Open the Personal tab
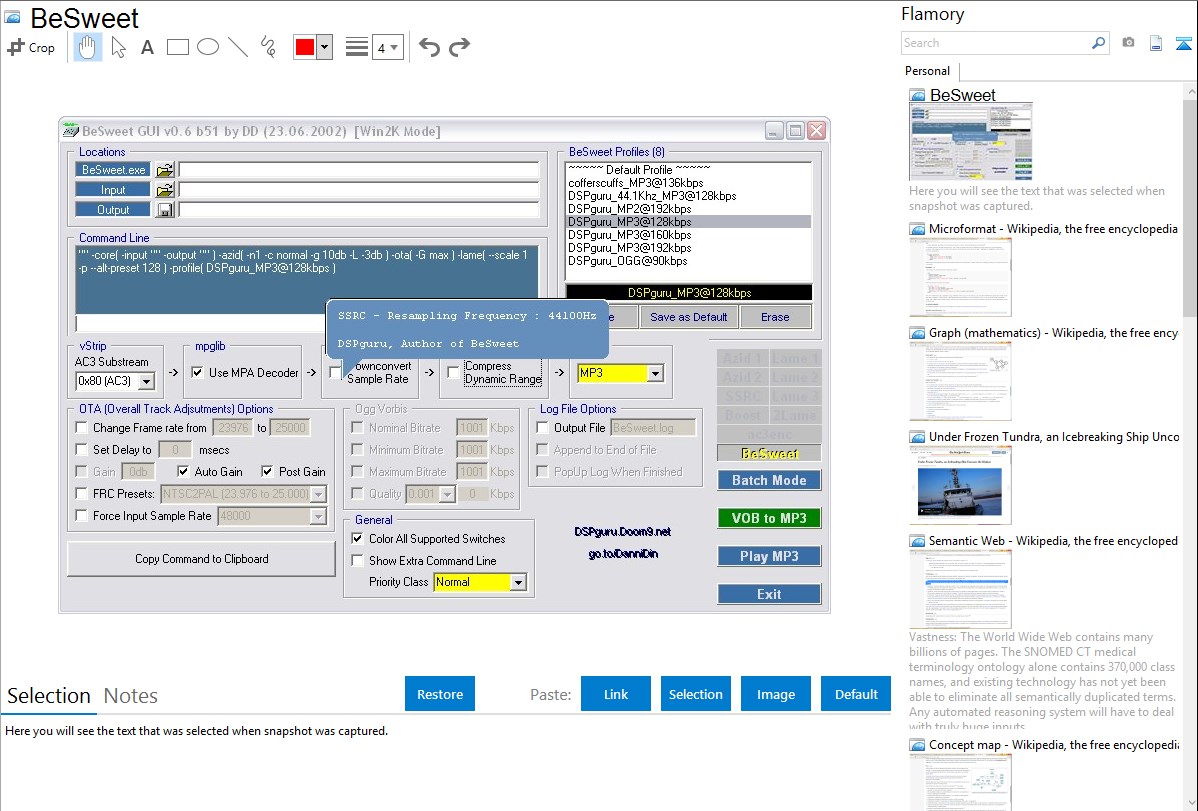Viewport: 1198px width, 811px height. [928, 71]
